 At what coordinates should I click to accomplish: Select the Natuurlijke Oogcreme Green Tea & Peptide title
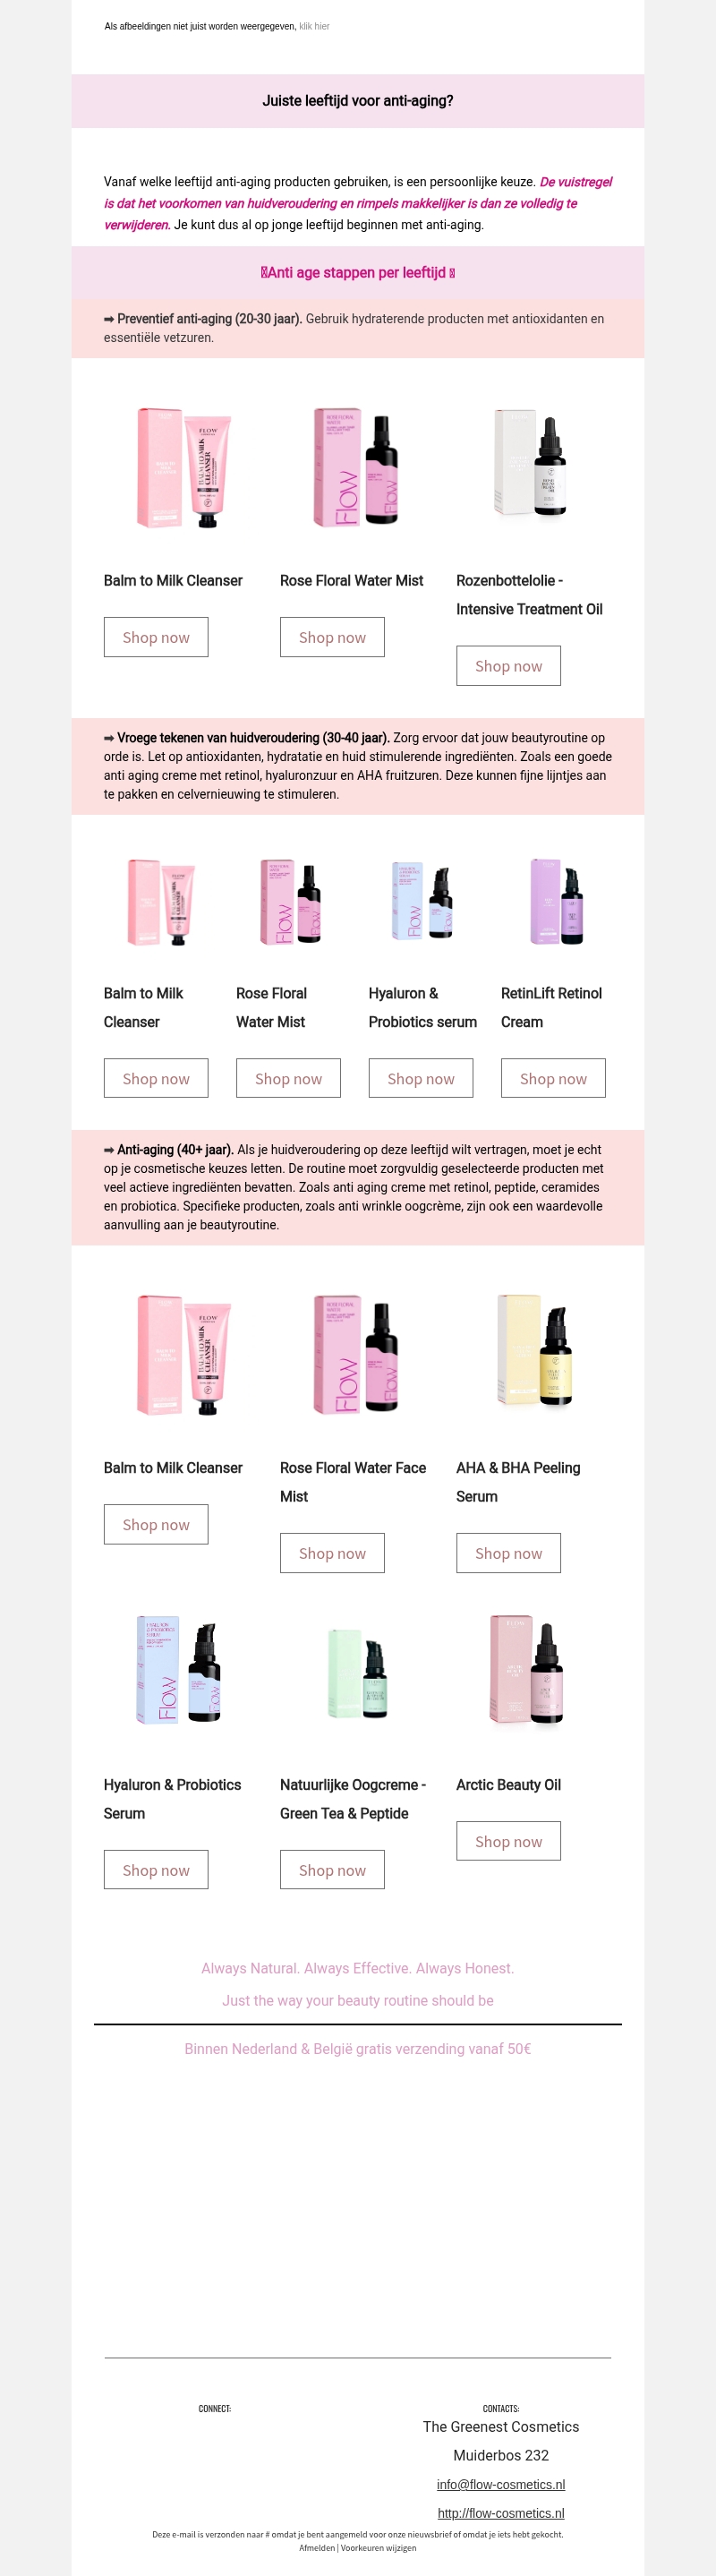353,1799
